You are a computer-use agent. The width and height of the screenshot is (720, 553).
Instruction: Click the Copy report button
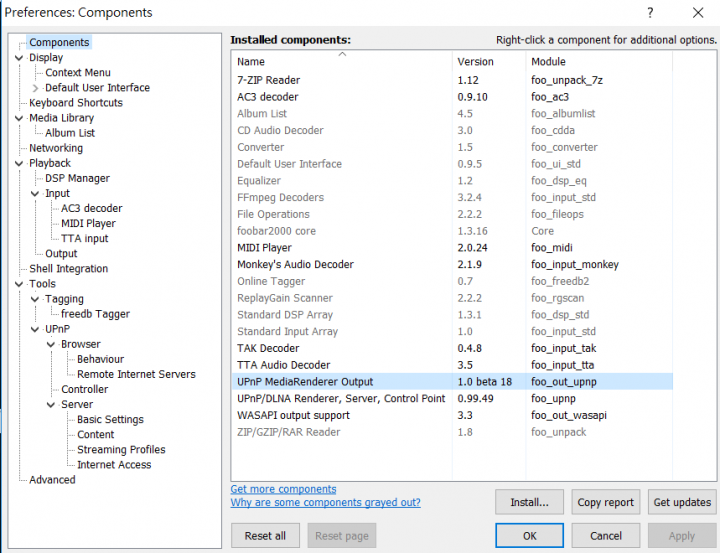[606, 502]
